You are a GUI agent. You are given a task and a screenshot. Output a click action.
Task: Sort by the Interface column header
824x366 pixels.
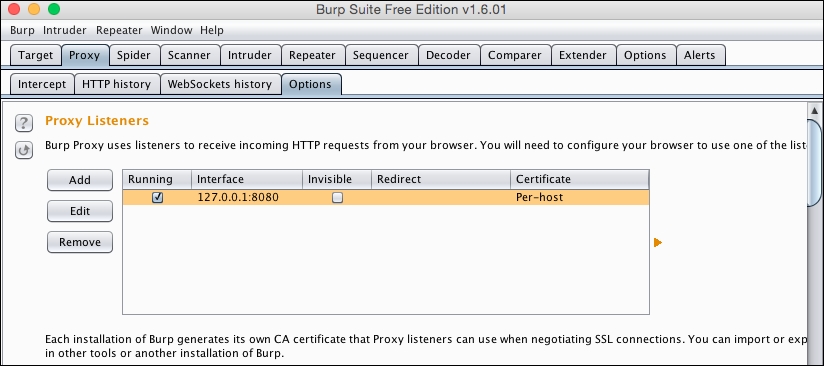pyautogui.click(x=247, y=179)
